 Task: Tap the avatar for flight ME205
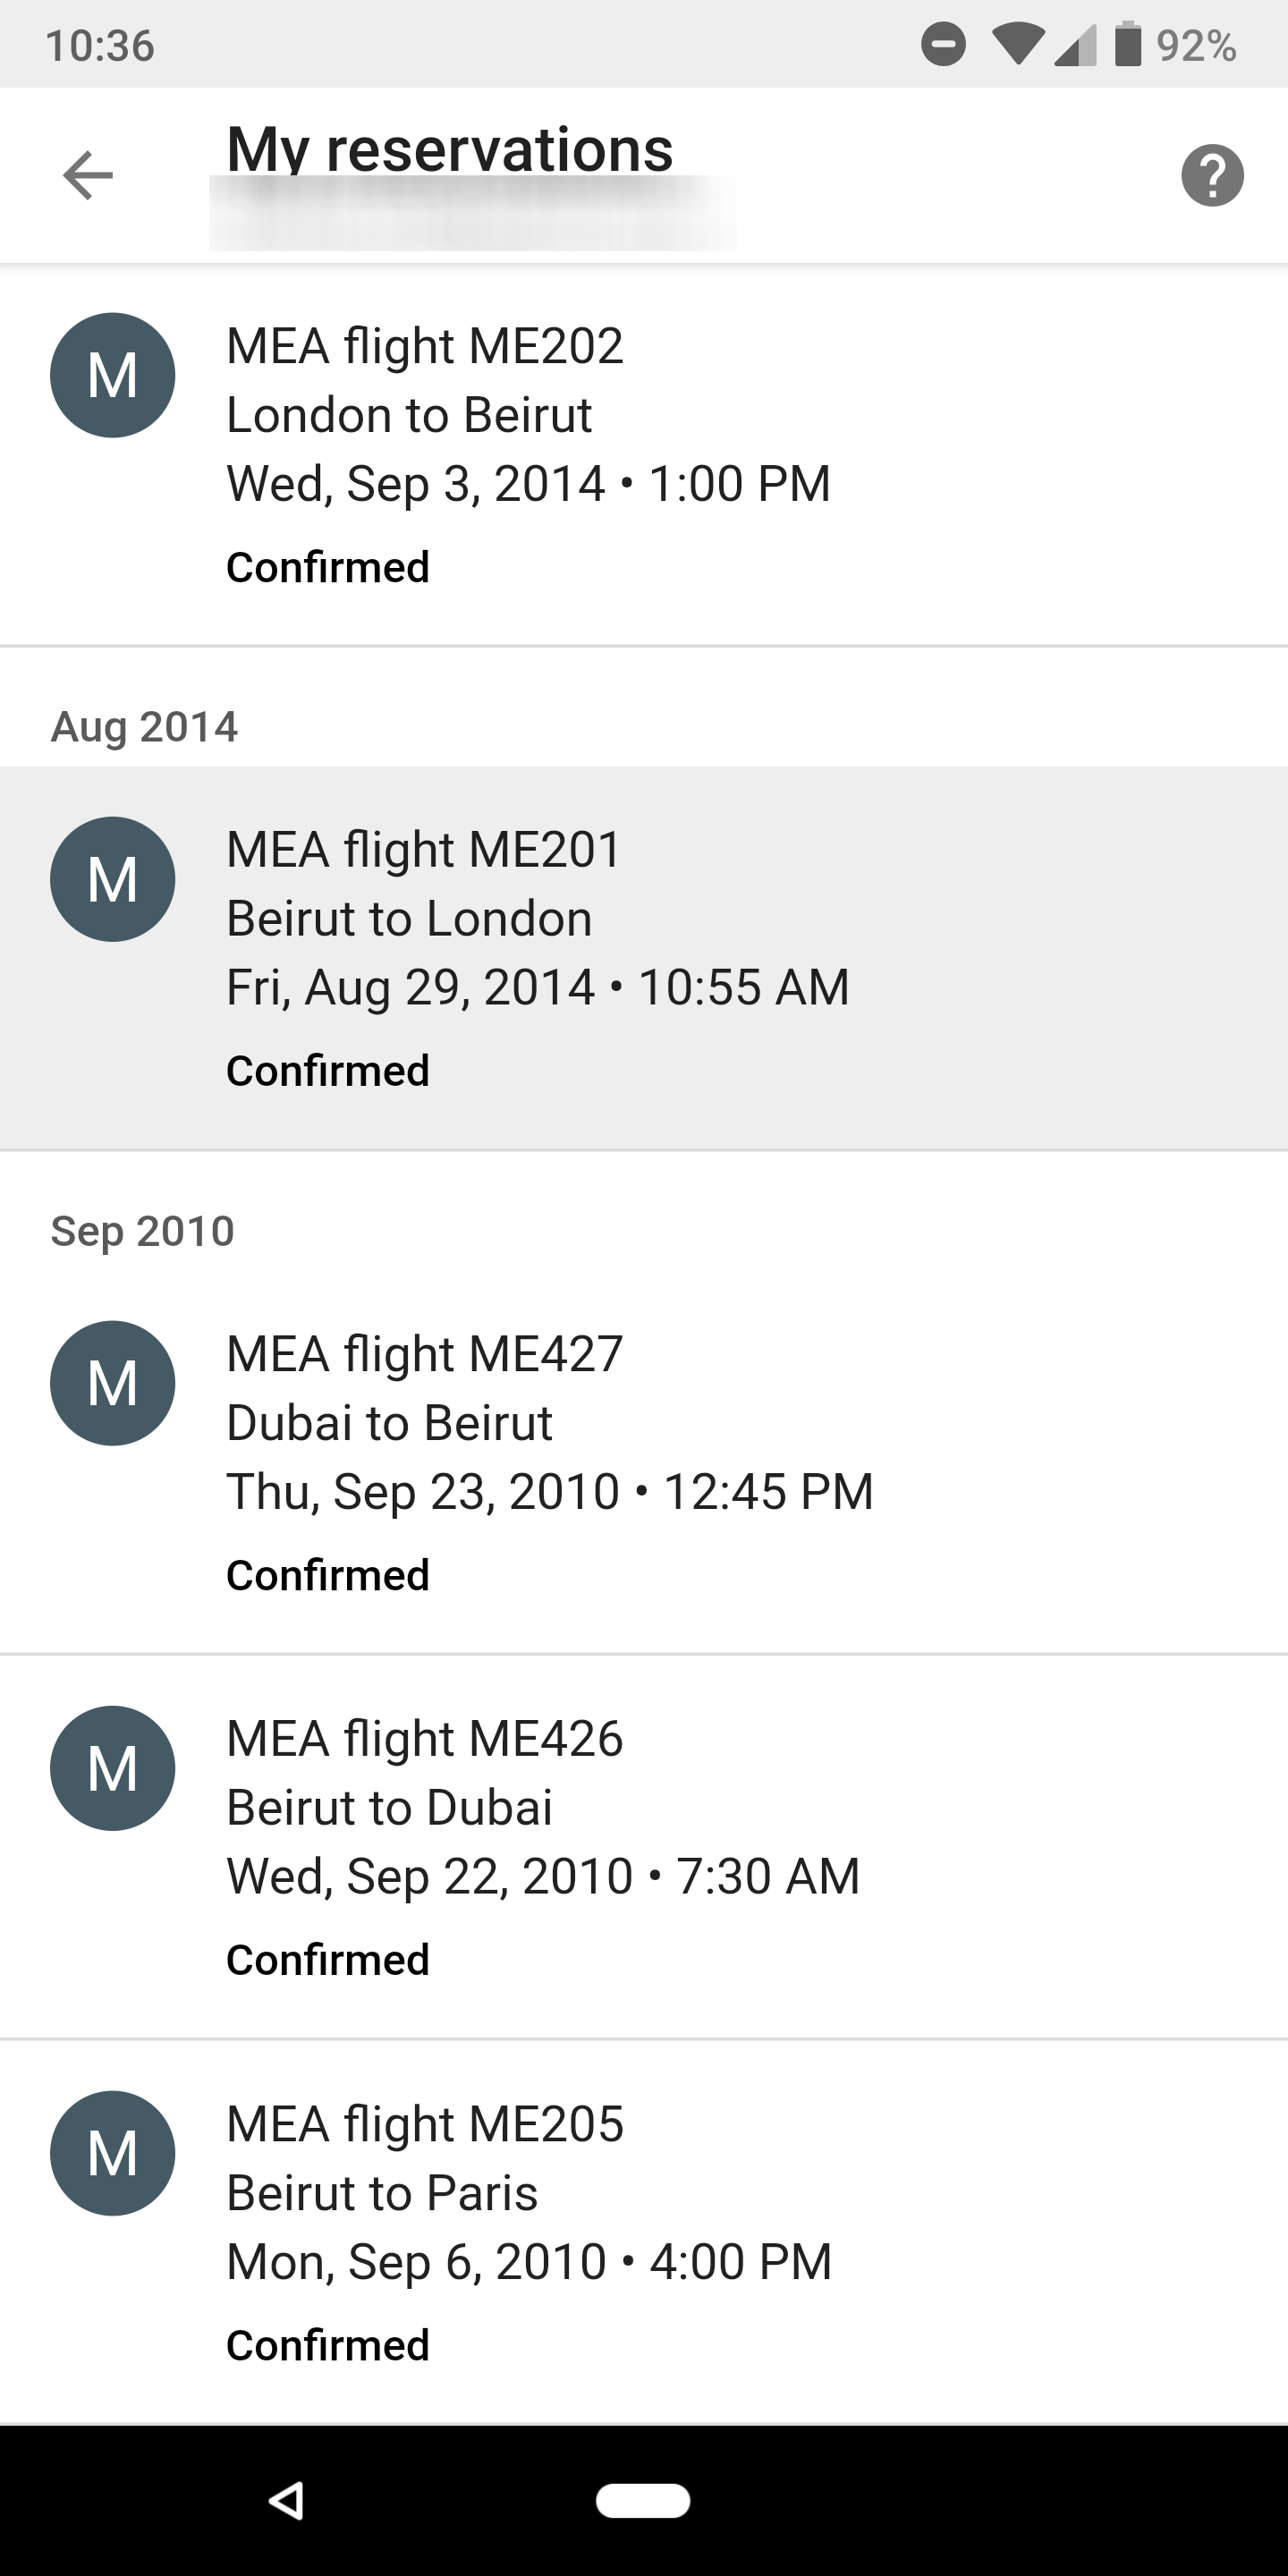point(113,2153)
